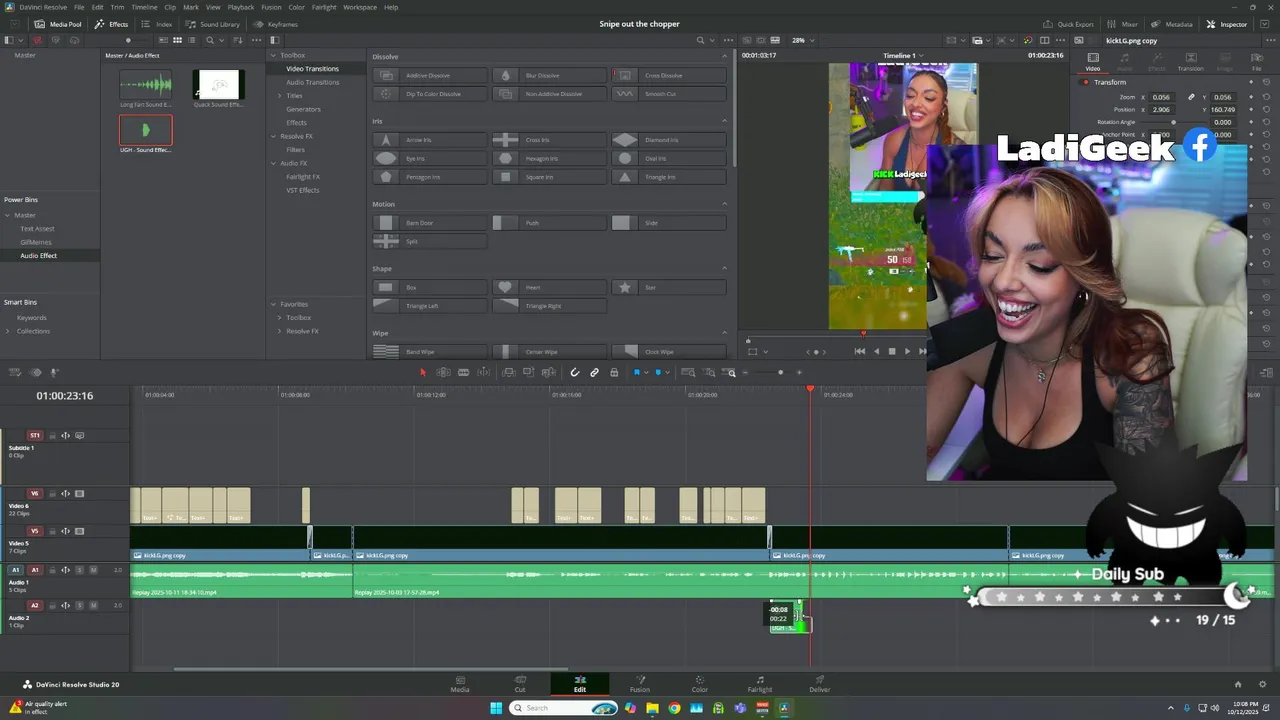Image resolution: width=1280 pixels, height=720 pixels.
Task: Click Zoom X value field 0.056
Action: pyautogui.click(x=1162, y=97)
